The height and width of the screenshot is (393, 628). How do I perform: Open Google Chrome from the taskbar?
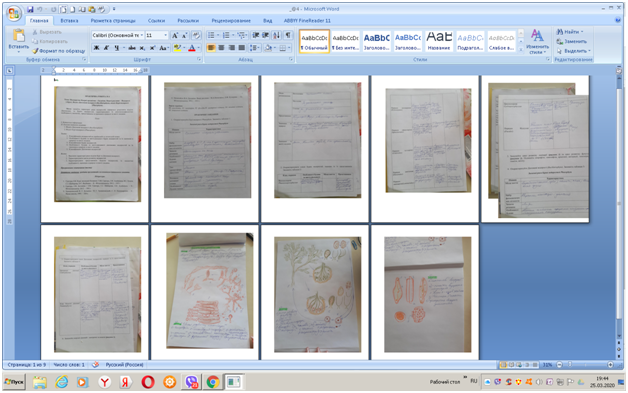tap(213, 382)
